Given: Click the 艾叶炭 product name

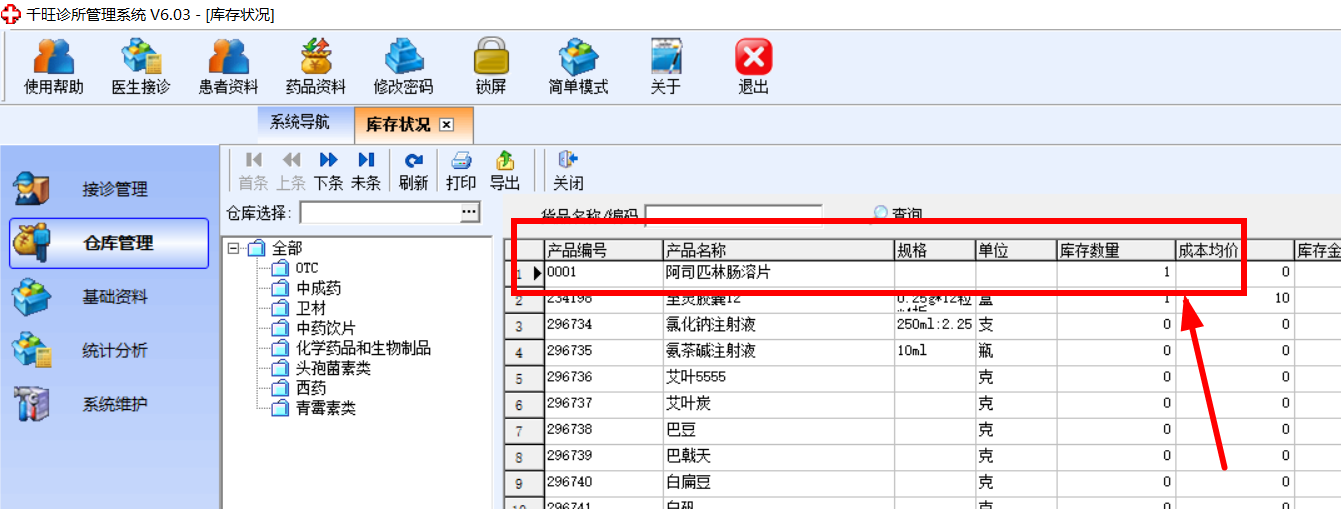Looking at the screenshot, I should pyautogui.click(x=779, y=404).
